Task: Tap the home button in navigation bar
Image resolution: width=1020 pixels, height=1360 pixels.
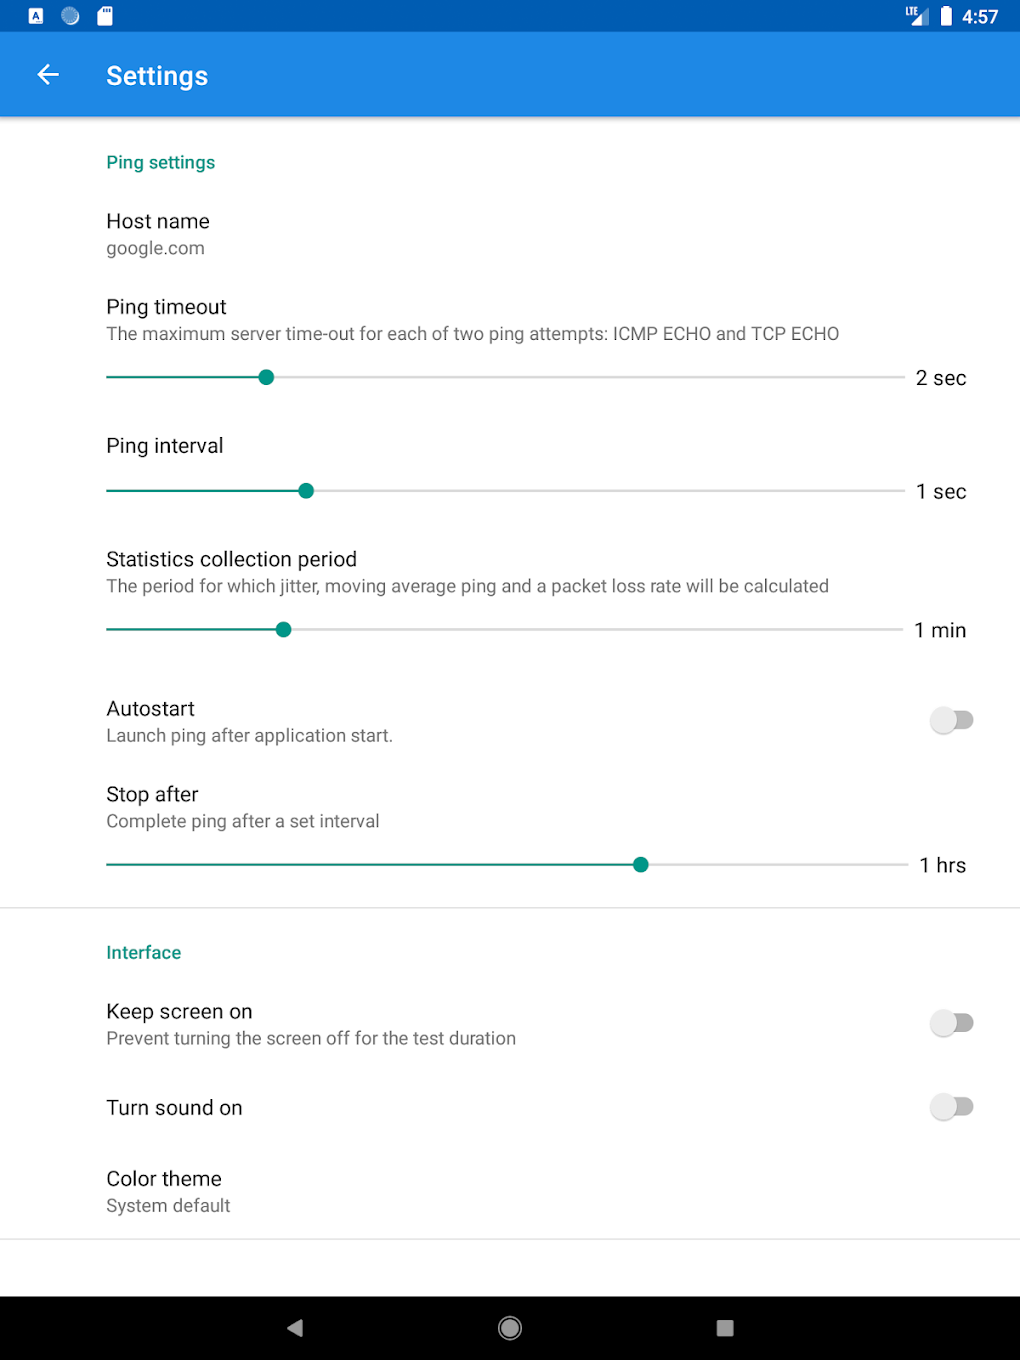Action: click(x=509, y=1327)
